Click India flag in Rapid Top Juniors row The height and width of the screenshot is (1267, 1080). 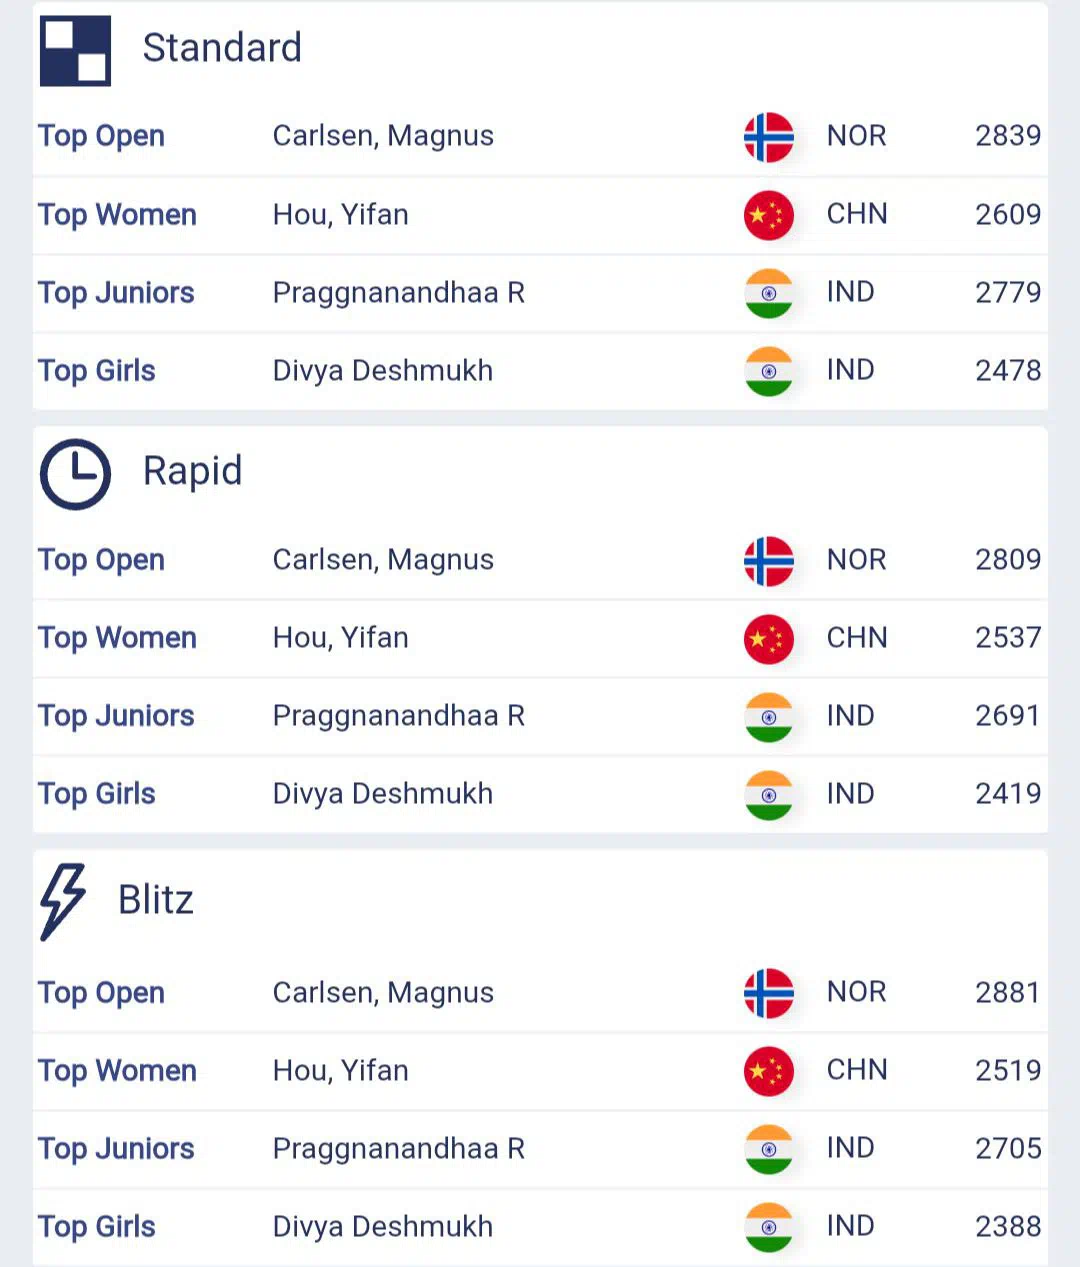[x=768, y=717]
